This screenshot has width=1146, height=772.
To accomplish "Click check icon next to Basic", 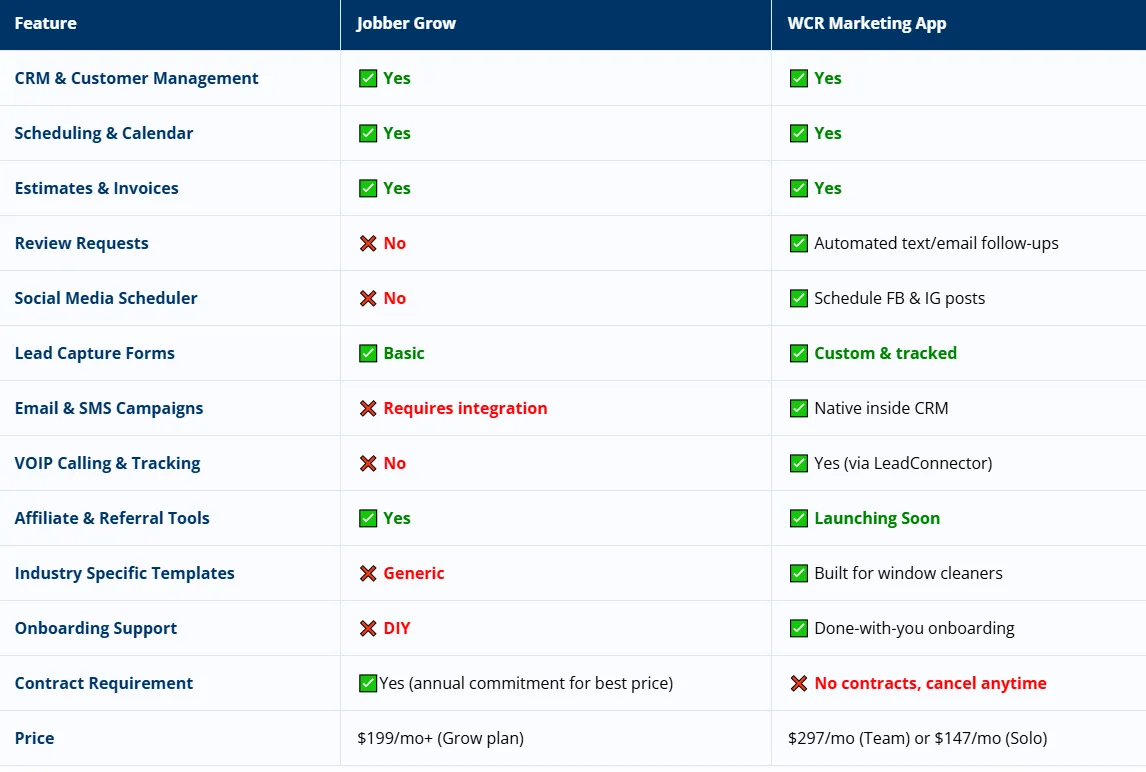I will [368, 353].
